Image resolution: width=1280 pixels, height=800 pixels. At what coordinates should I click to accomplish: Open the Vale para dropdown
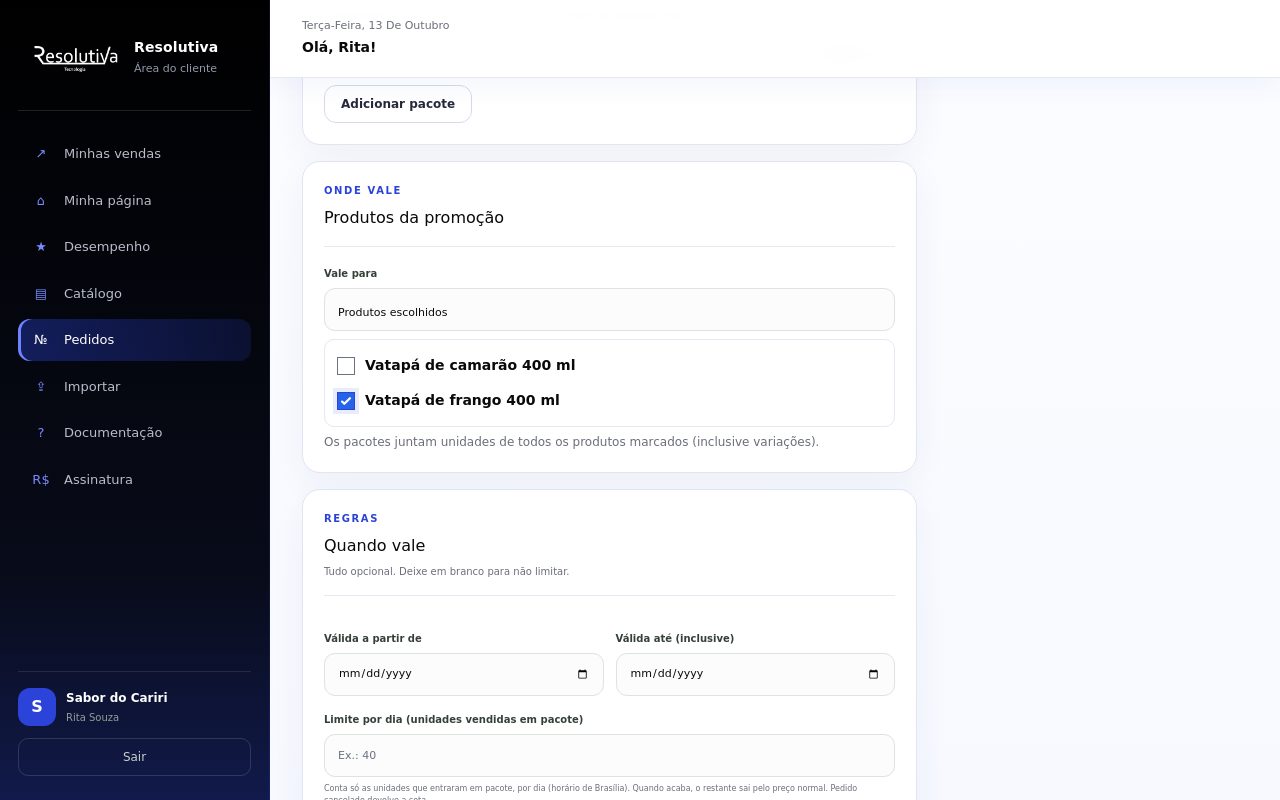point(609,310)
